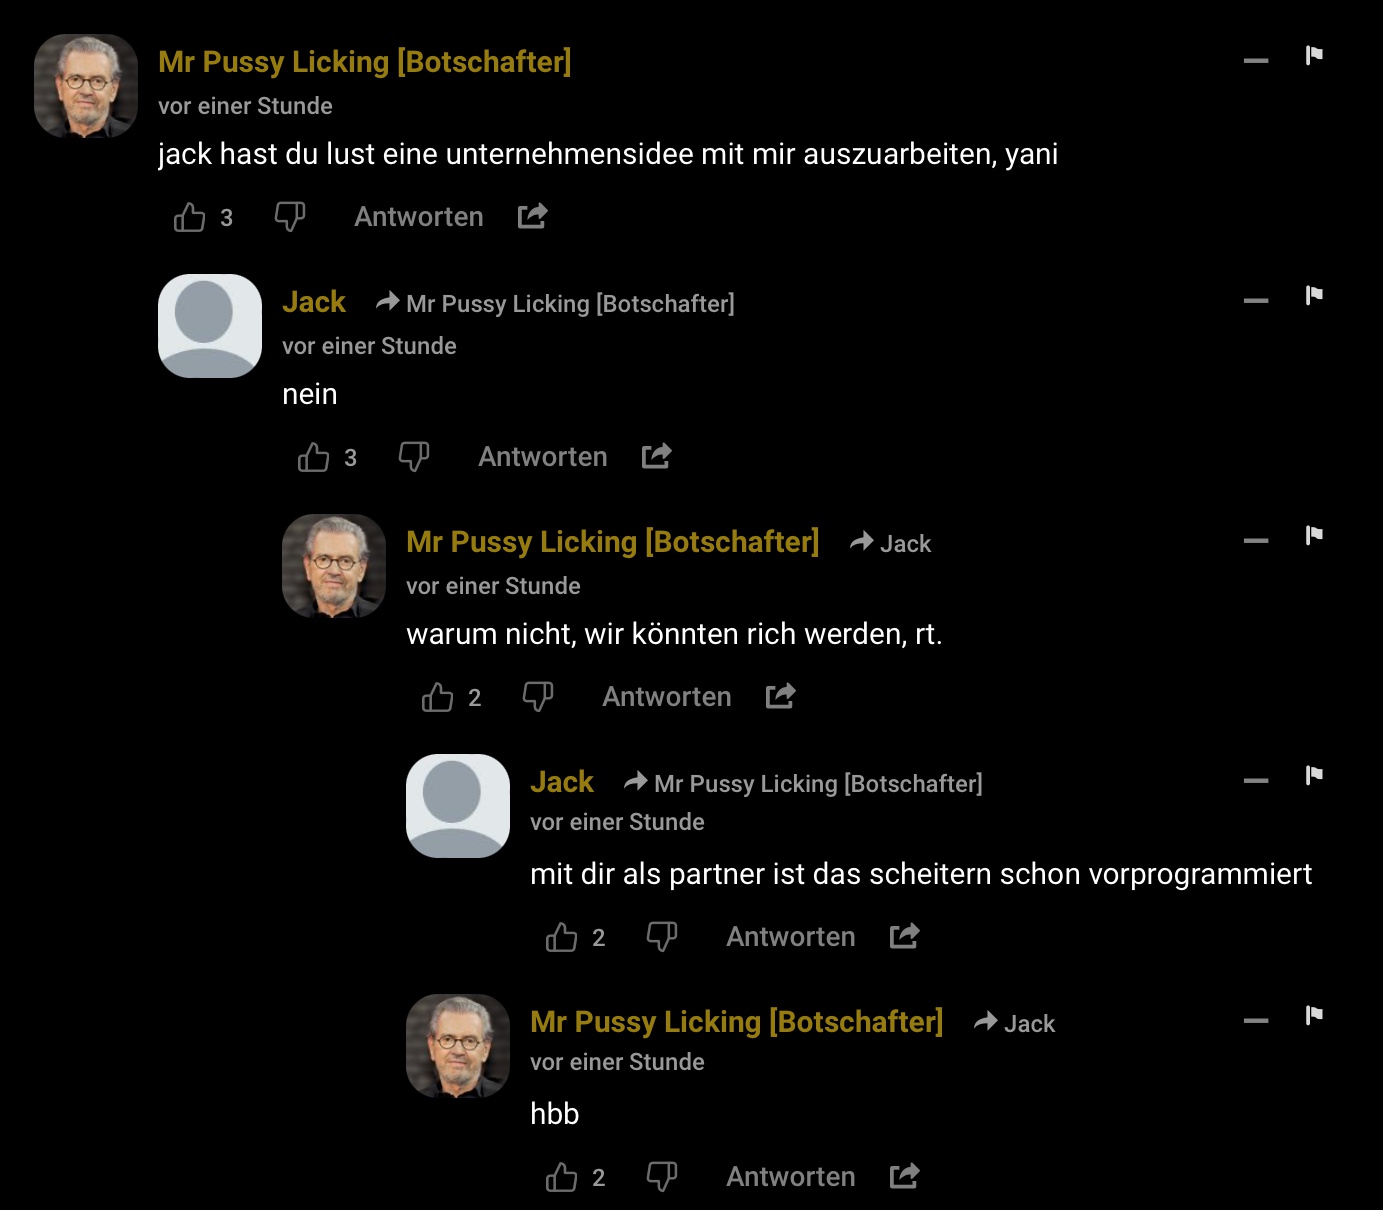Screen dimensions: 1383x1210
Task: Click Jack's default avatar beside "nein"
Action: [x=210, y=326]
